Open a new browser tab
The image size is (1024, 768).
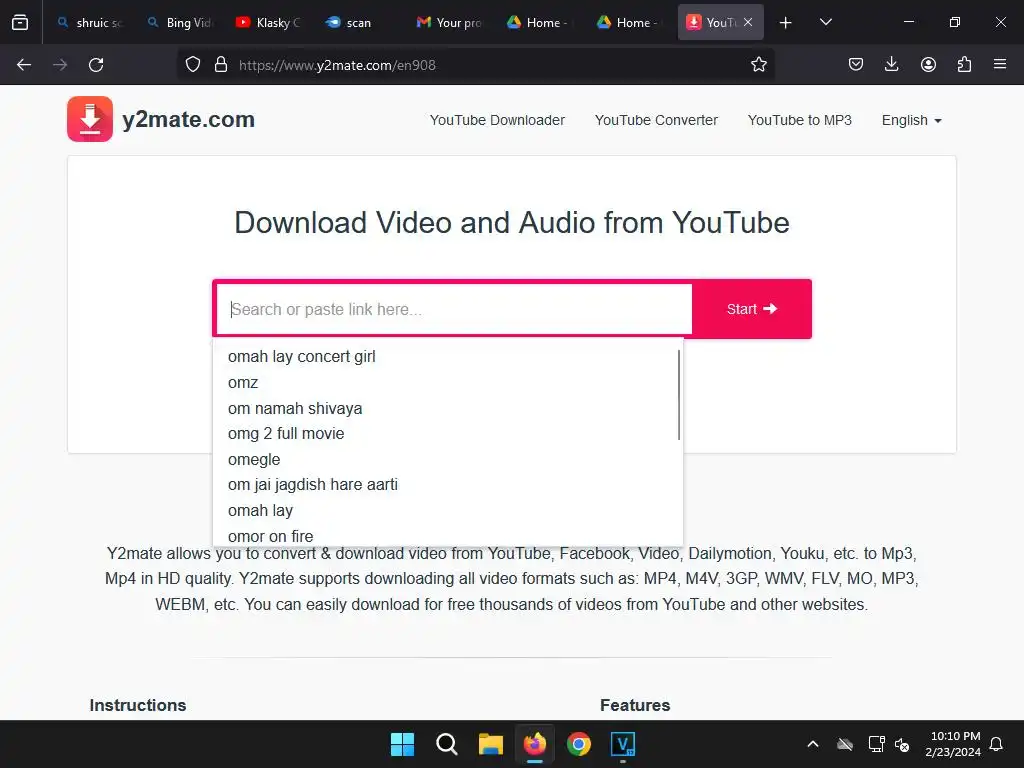coord(786,22)
